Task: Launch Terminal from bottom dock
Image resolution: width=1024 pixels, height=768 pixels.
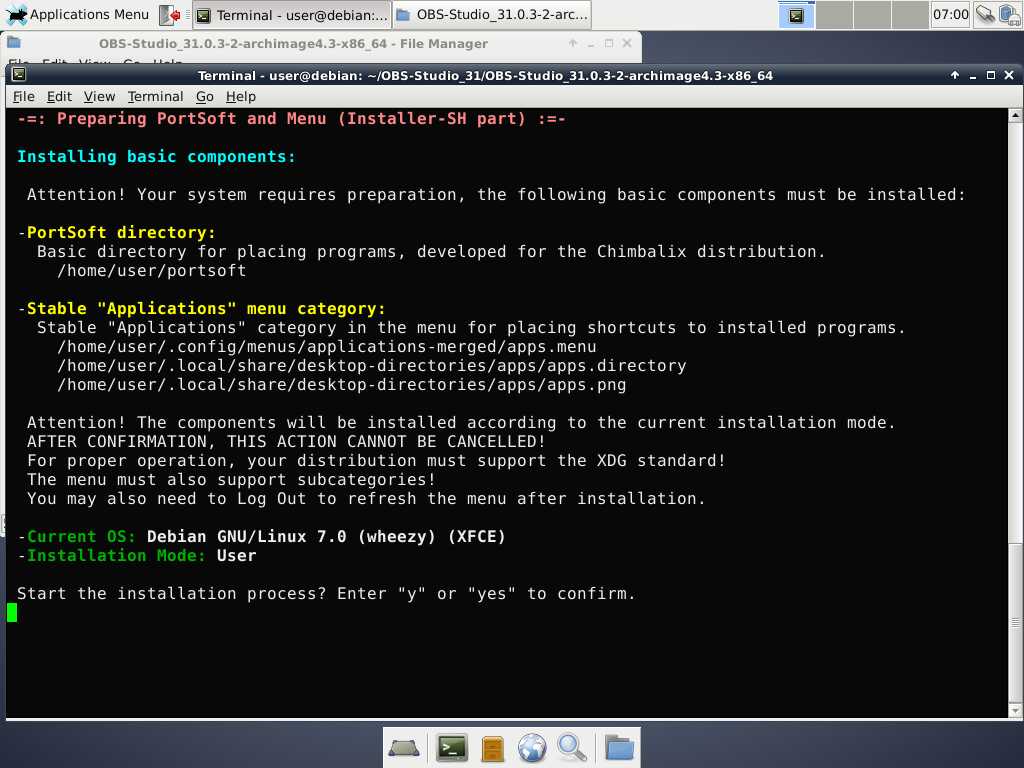Action: click(x=452, y=748)
